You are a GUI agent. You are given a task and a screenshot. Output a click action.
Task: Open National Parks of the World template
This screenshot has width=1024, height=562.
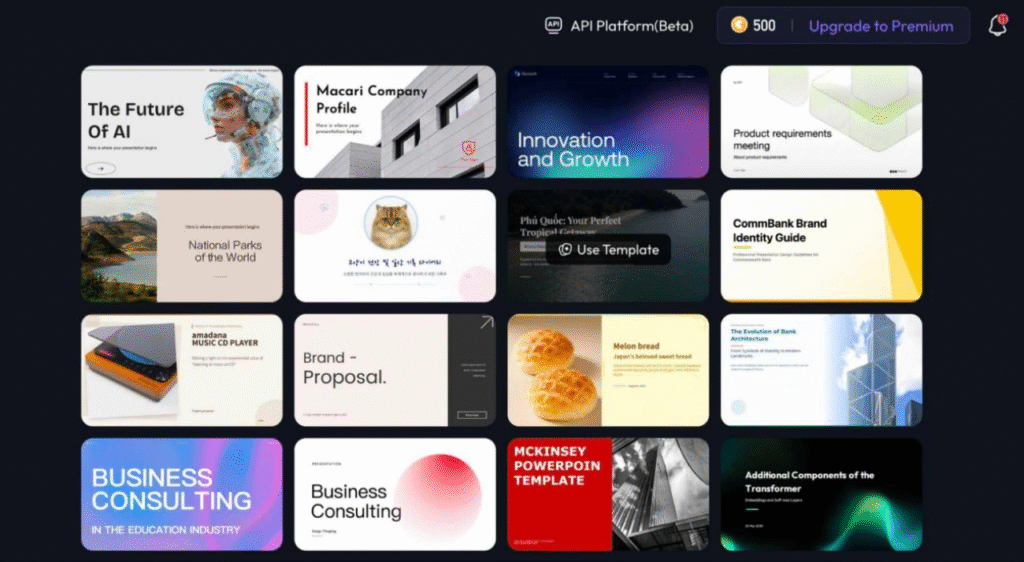tap(181, 246)
